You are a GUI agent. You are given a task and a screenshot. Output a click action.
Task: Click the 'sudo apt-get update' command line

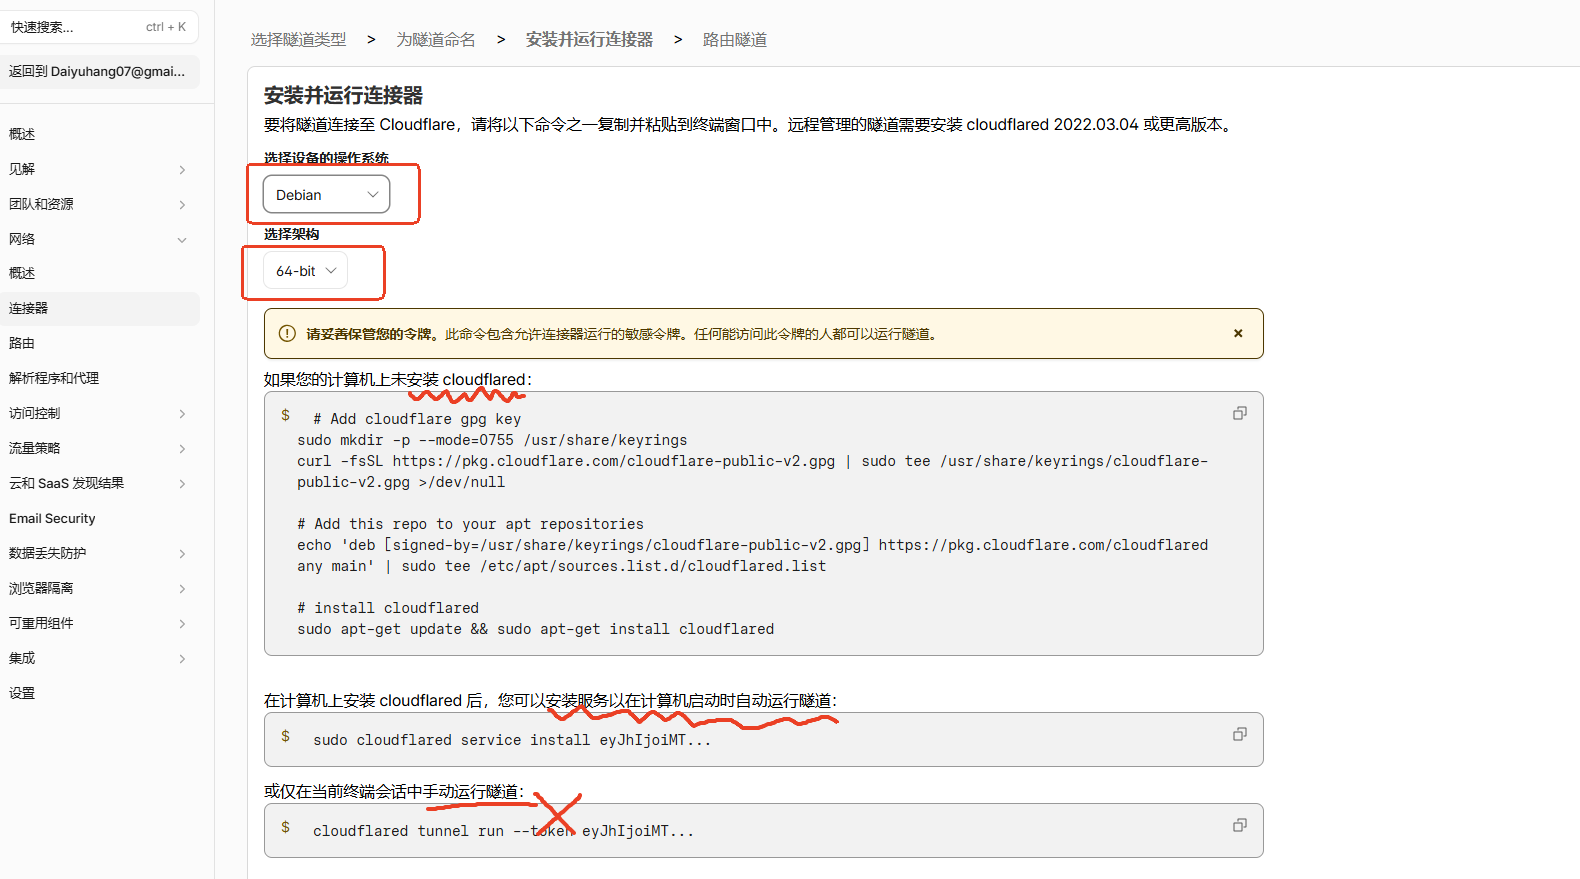click(x=535, y=629)
